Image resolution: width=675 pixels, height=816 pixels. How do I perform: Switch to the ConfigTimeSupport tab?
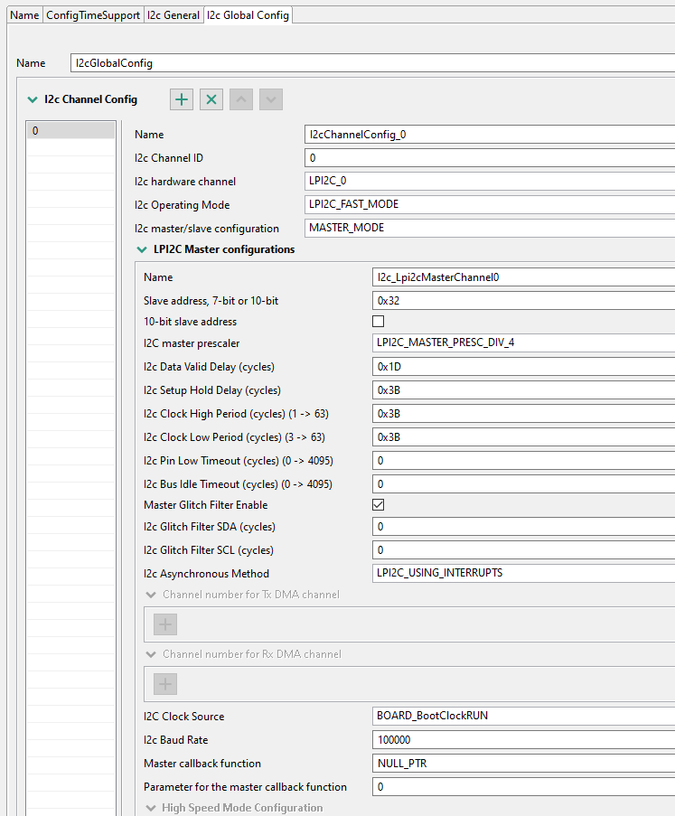tap(93, 15)
